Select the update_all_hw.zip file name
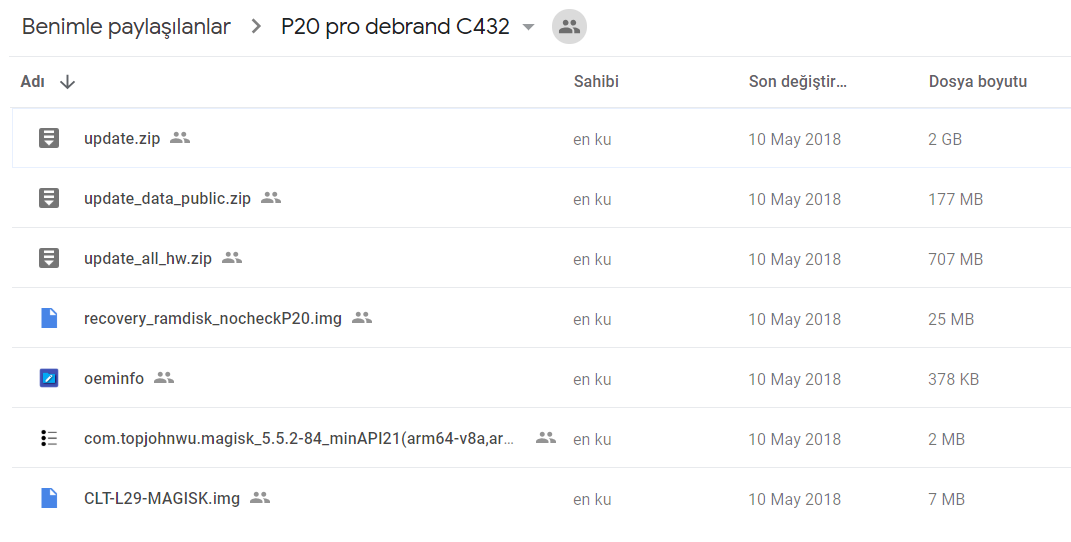Image resolution: width=1071 pixels, height=542 pixels. click(148, 259)
